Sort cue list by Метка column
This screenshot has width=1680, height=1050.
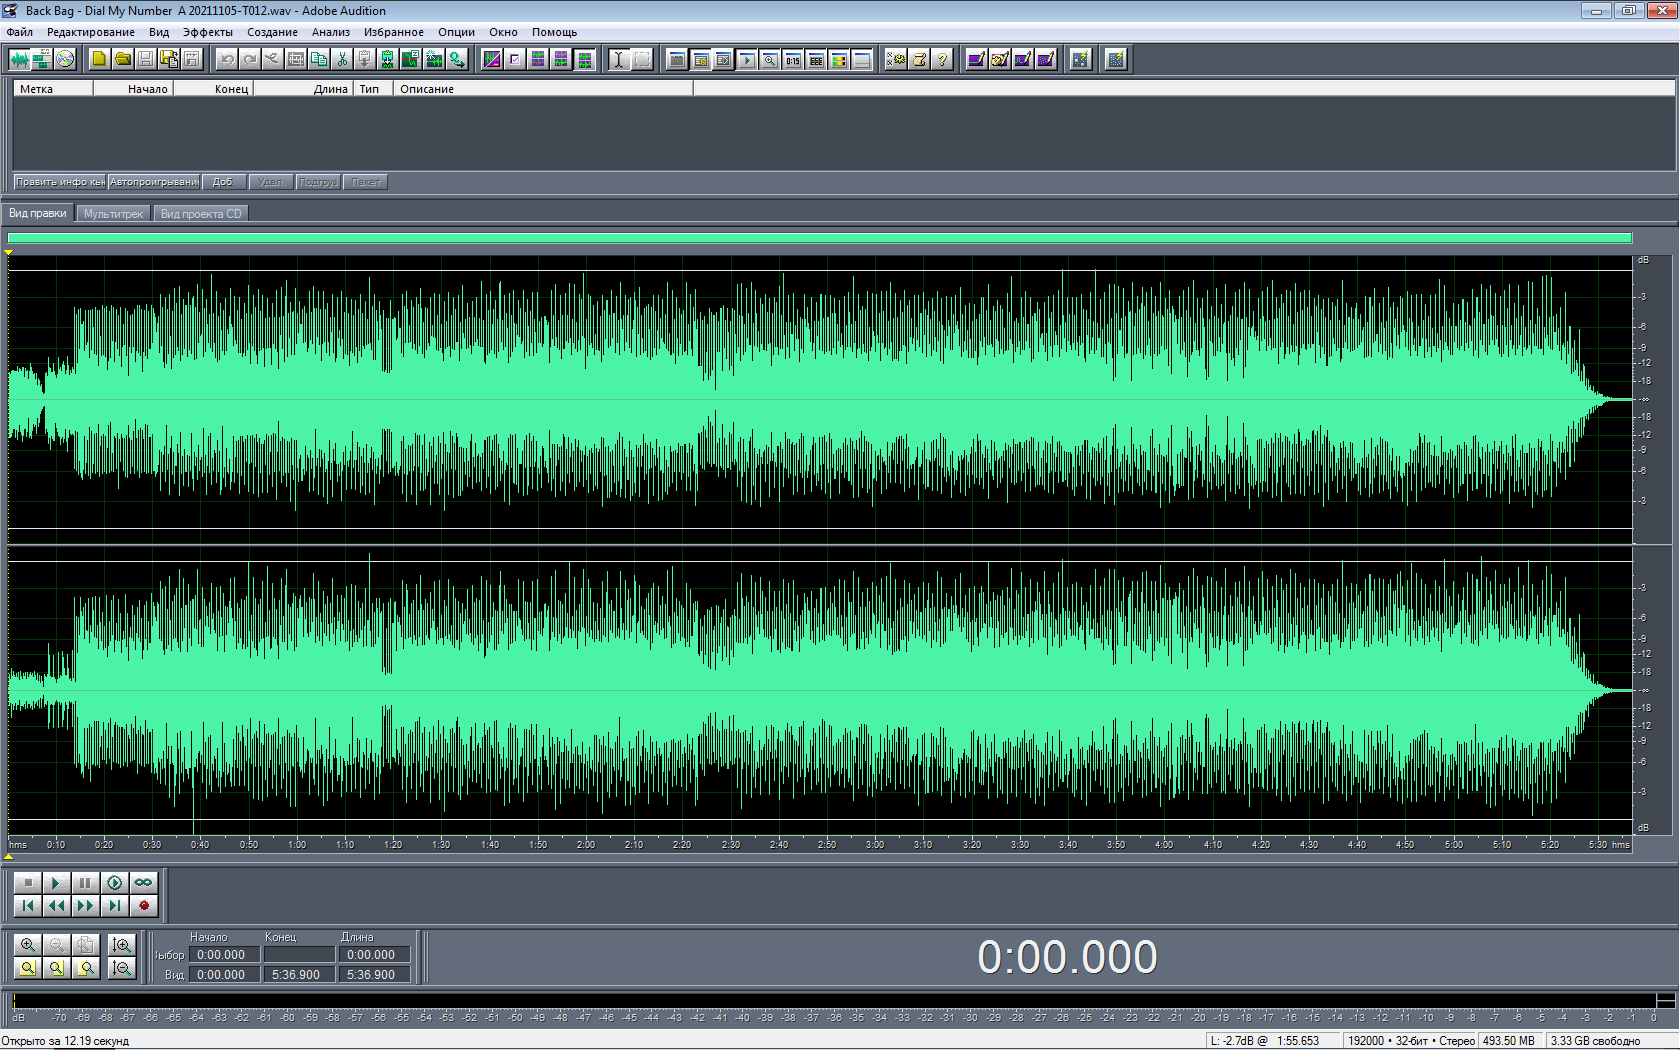(53, 89)
